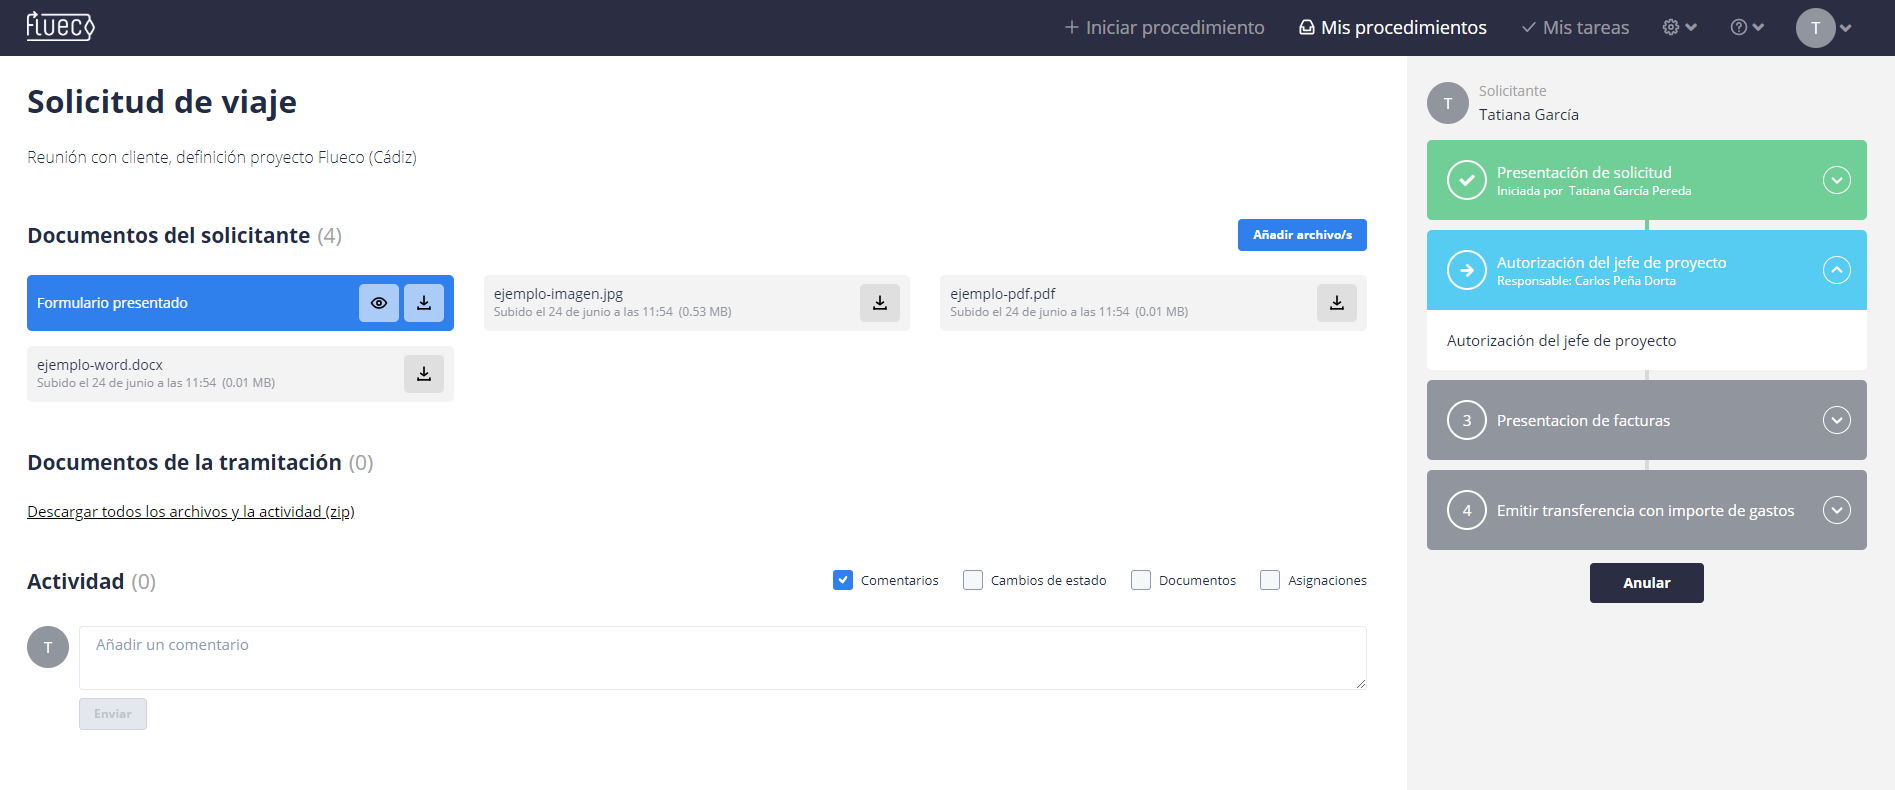This screenshot has height=790, width=1895.
Task: Go to Mis tareas in top menu
Action: coord(1575,27)
